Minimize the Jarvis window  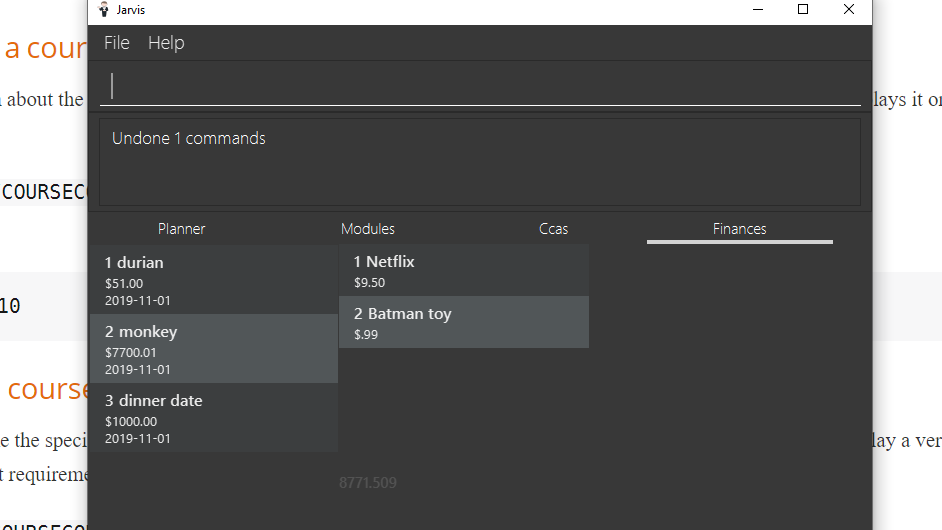(757, 10)
